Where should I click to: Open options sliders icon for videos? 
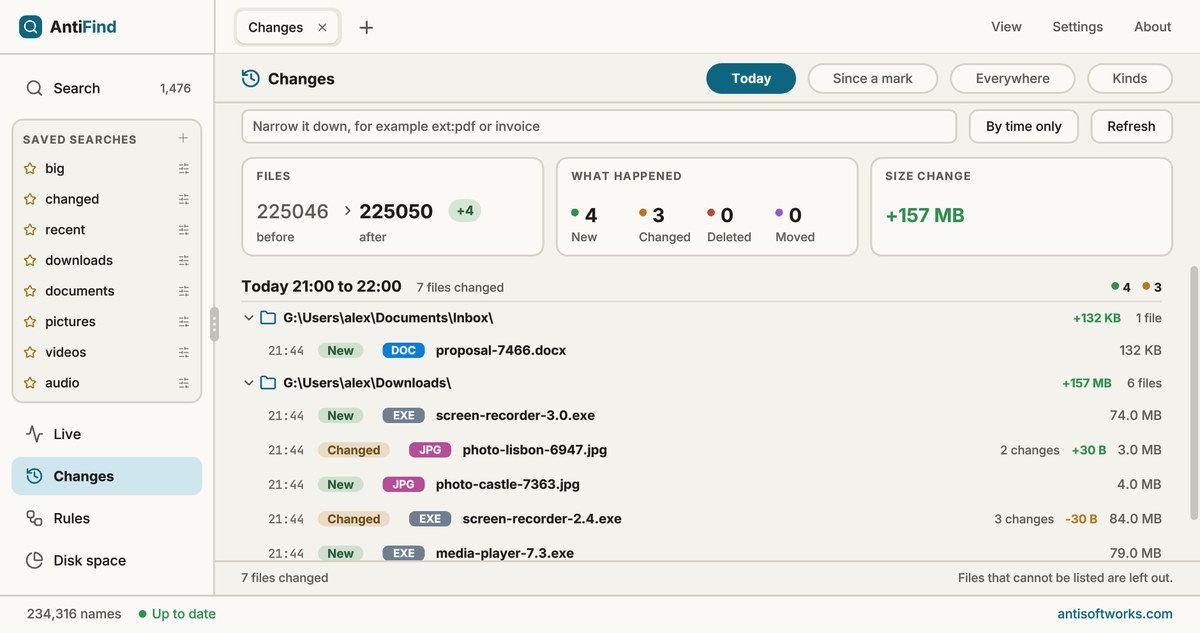184,353
